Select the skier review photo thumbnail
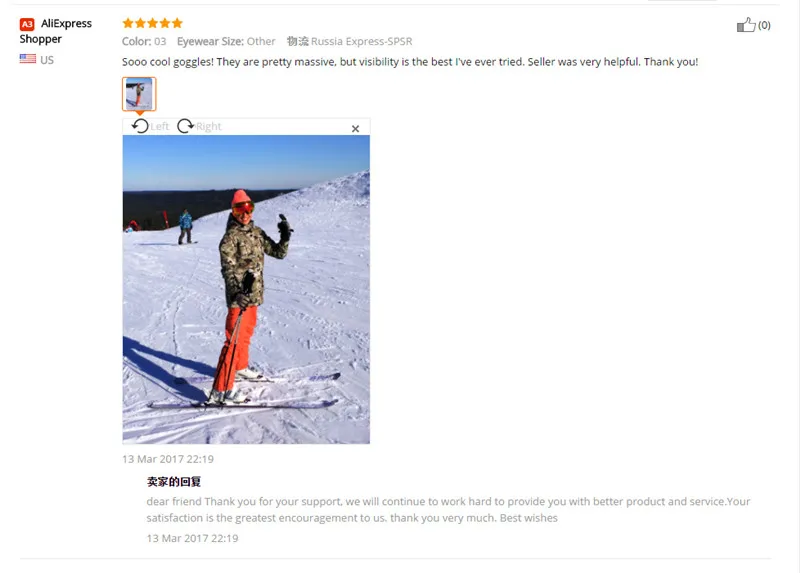 [139, 94]
